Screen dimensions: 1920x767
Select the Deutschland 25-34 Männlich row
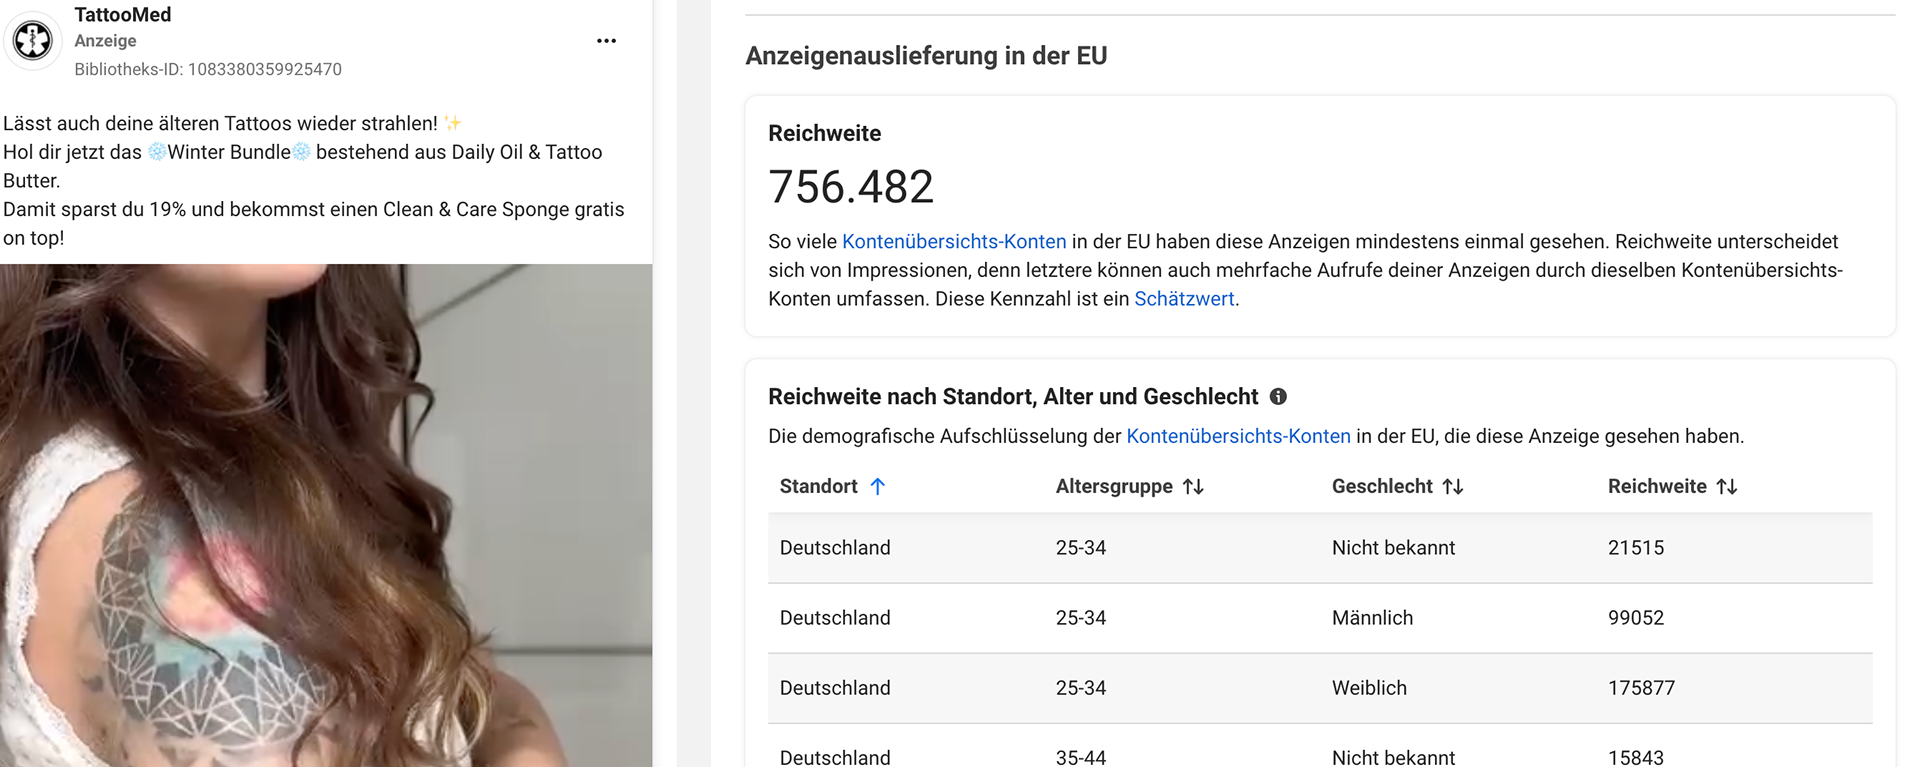click(1320, 618)
